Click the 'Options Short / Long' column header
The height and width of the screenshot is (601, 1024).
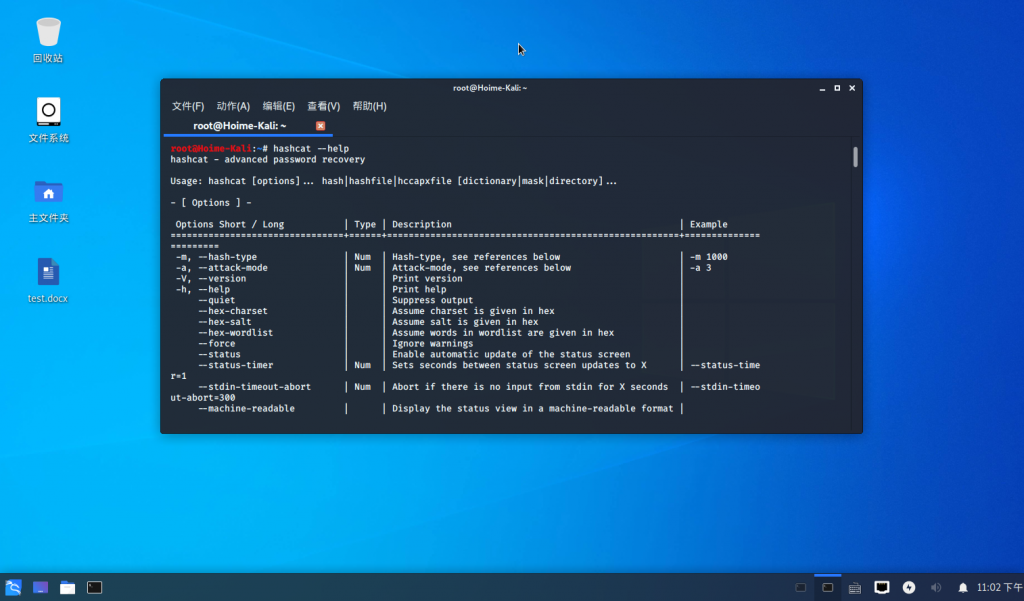click(x=230, y=224)
